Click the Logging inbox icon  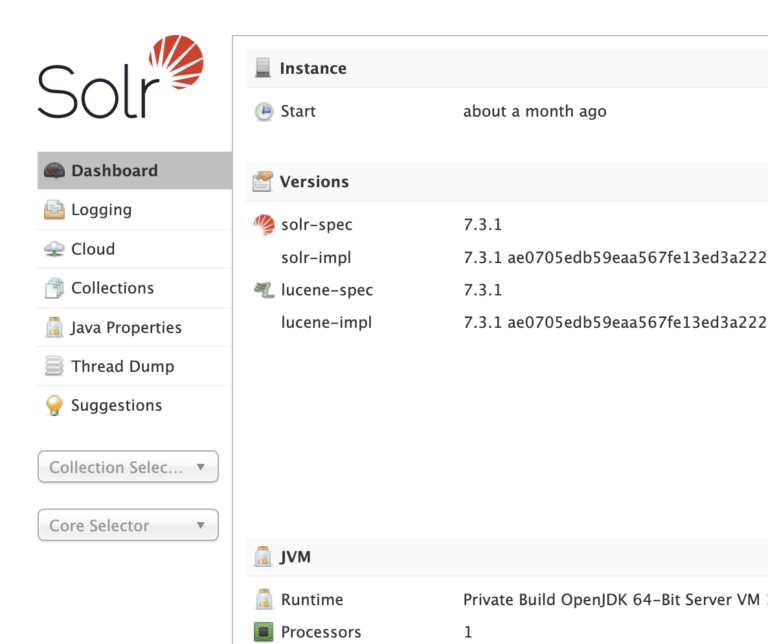[x=54, y=210]
